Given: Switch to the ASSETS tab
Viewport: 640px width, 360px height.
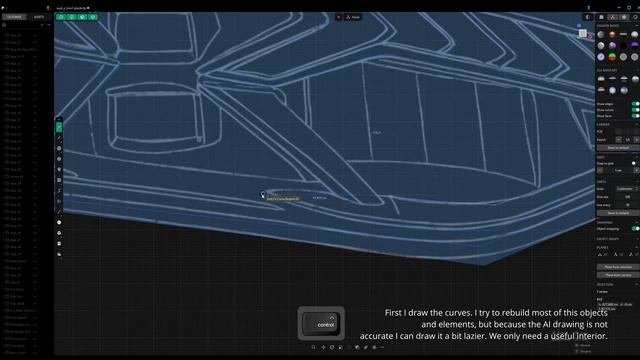Looking at the screenshot, I should pyautogui.click(x=39, y=17).
